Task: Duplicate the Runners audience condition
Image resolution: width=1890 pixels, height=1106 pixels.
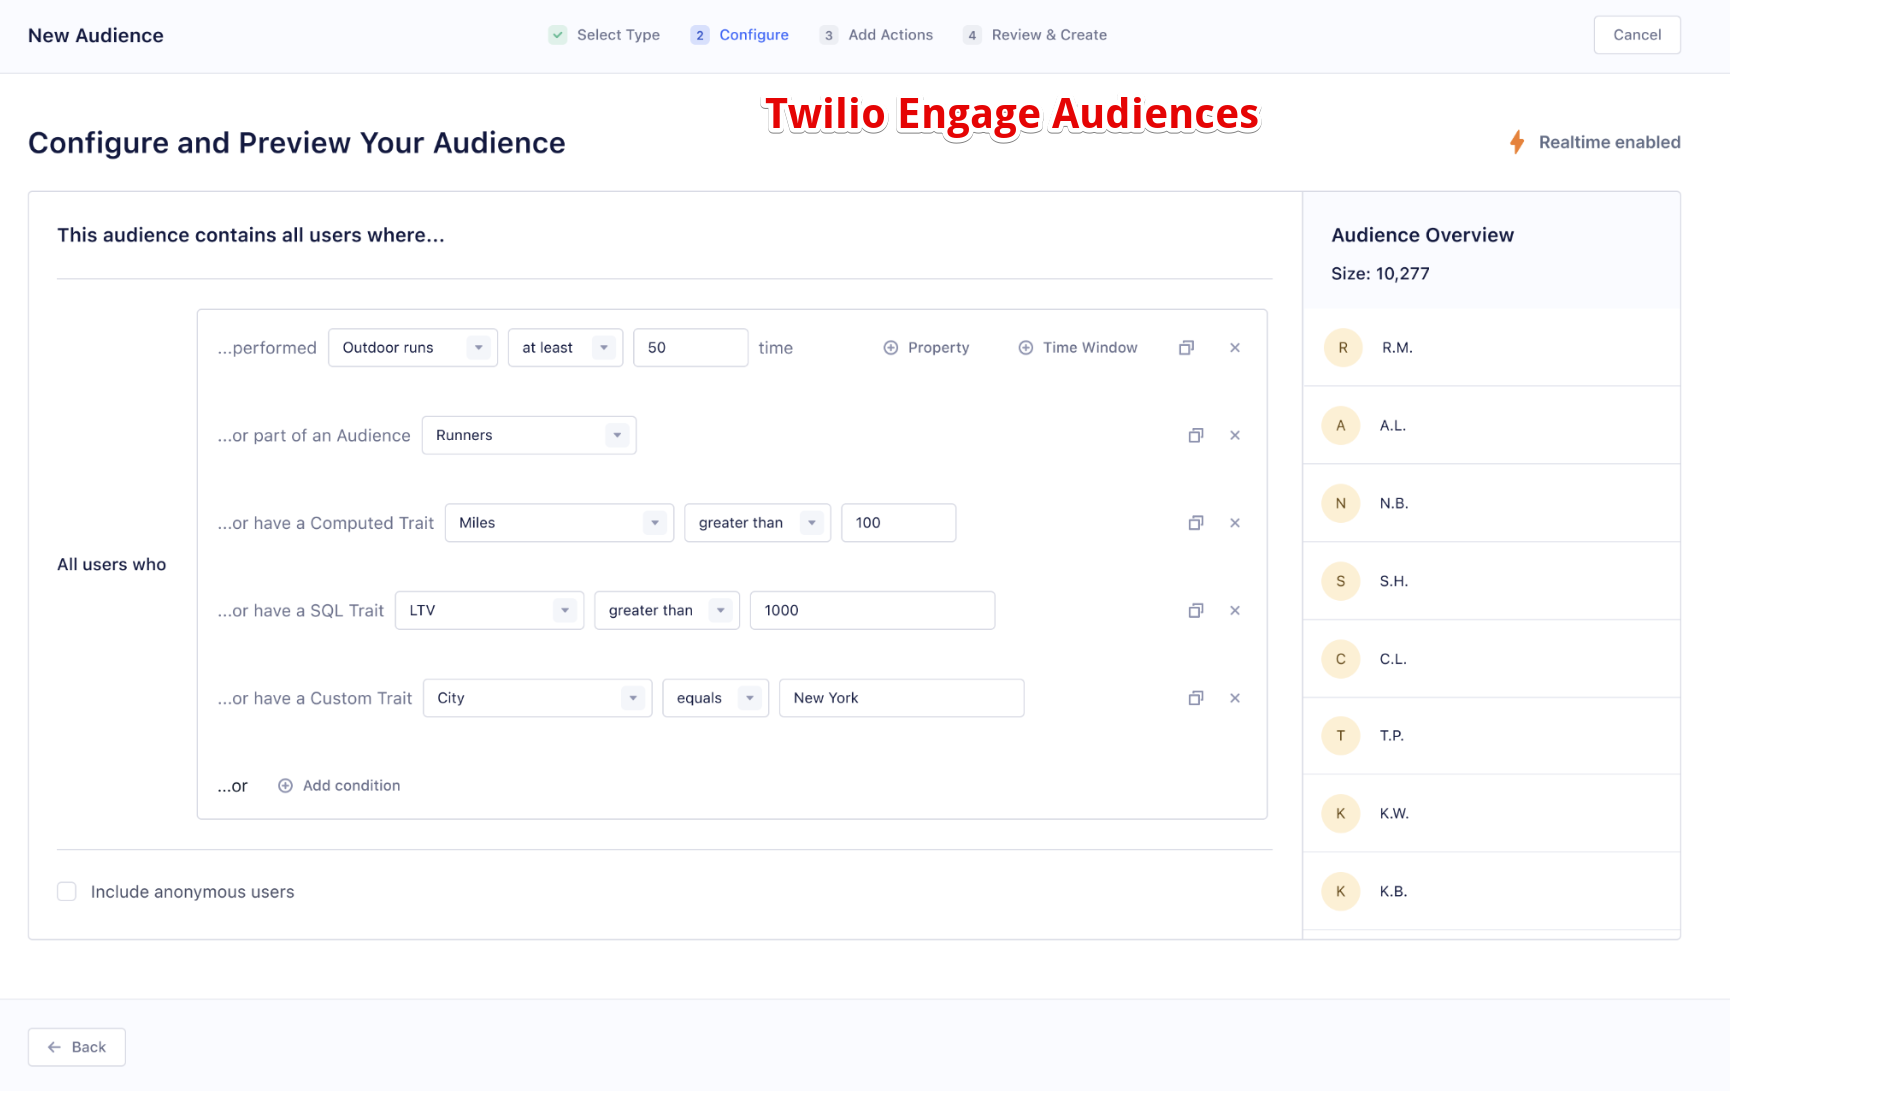Action: [1196, 435]
